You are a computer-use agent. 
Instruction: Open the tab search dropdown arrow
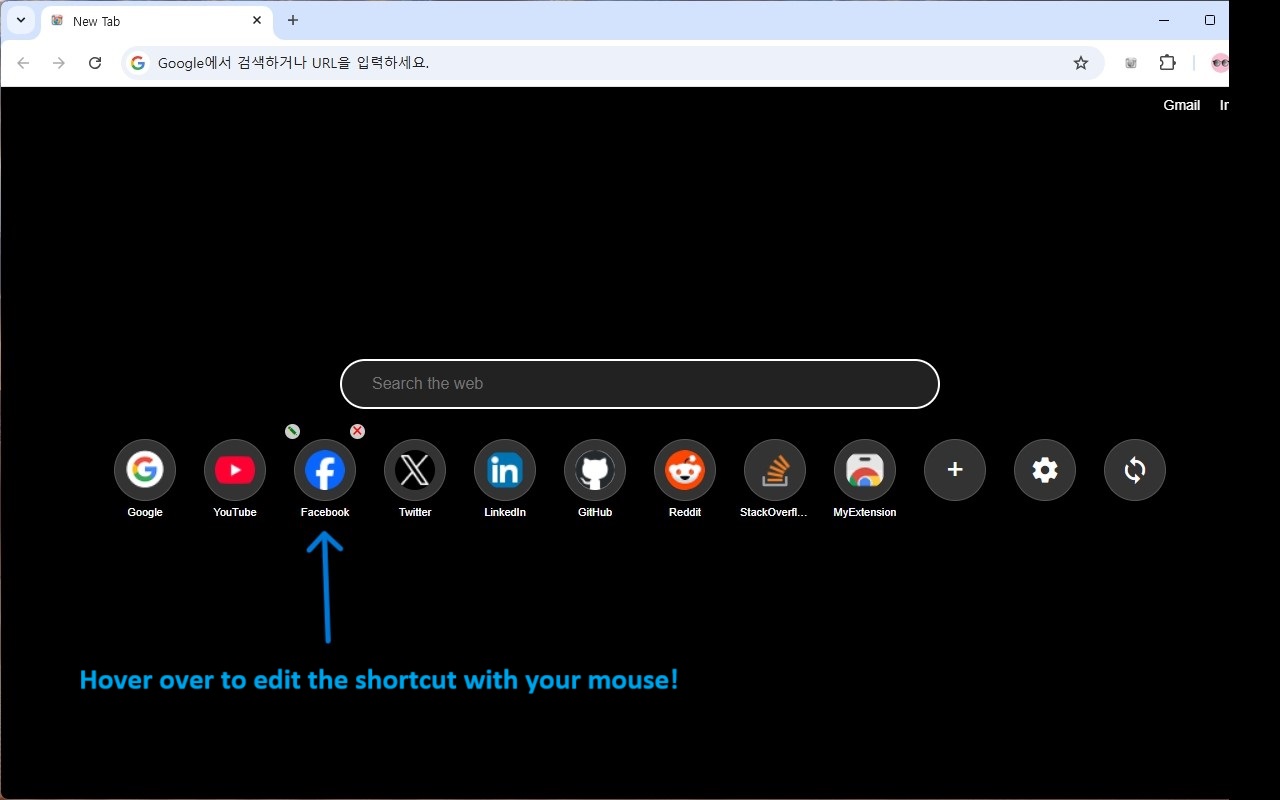pyautogui.click(x=20, y=20)
